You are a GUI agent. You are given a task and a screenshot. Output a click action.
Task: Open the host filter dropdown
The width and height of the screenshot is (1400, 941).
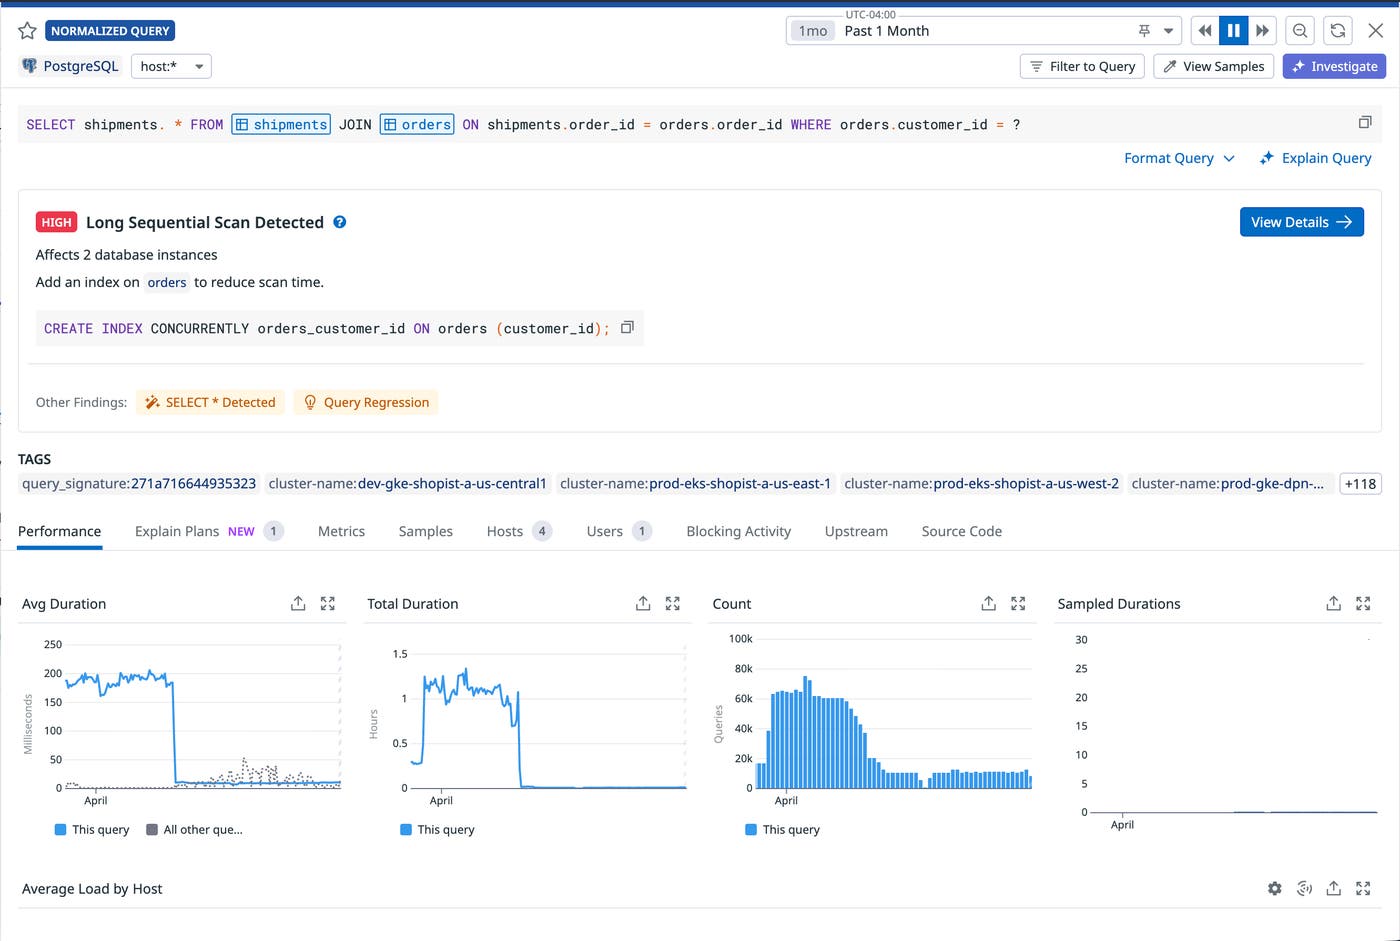[171, 66]
